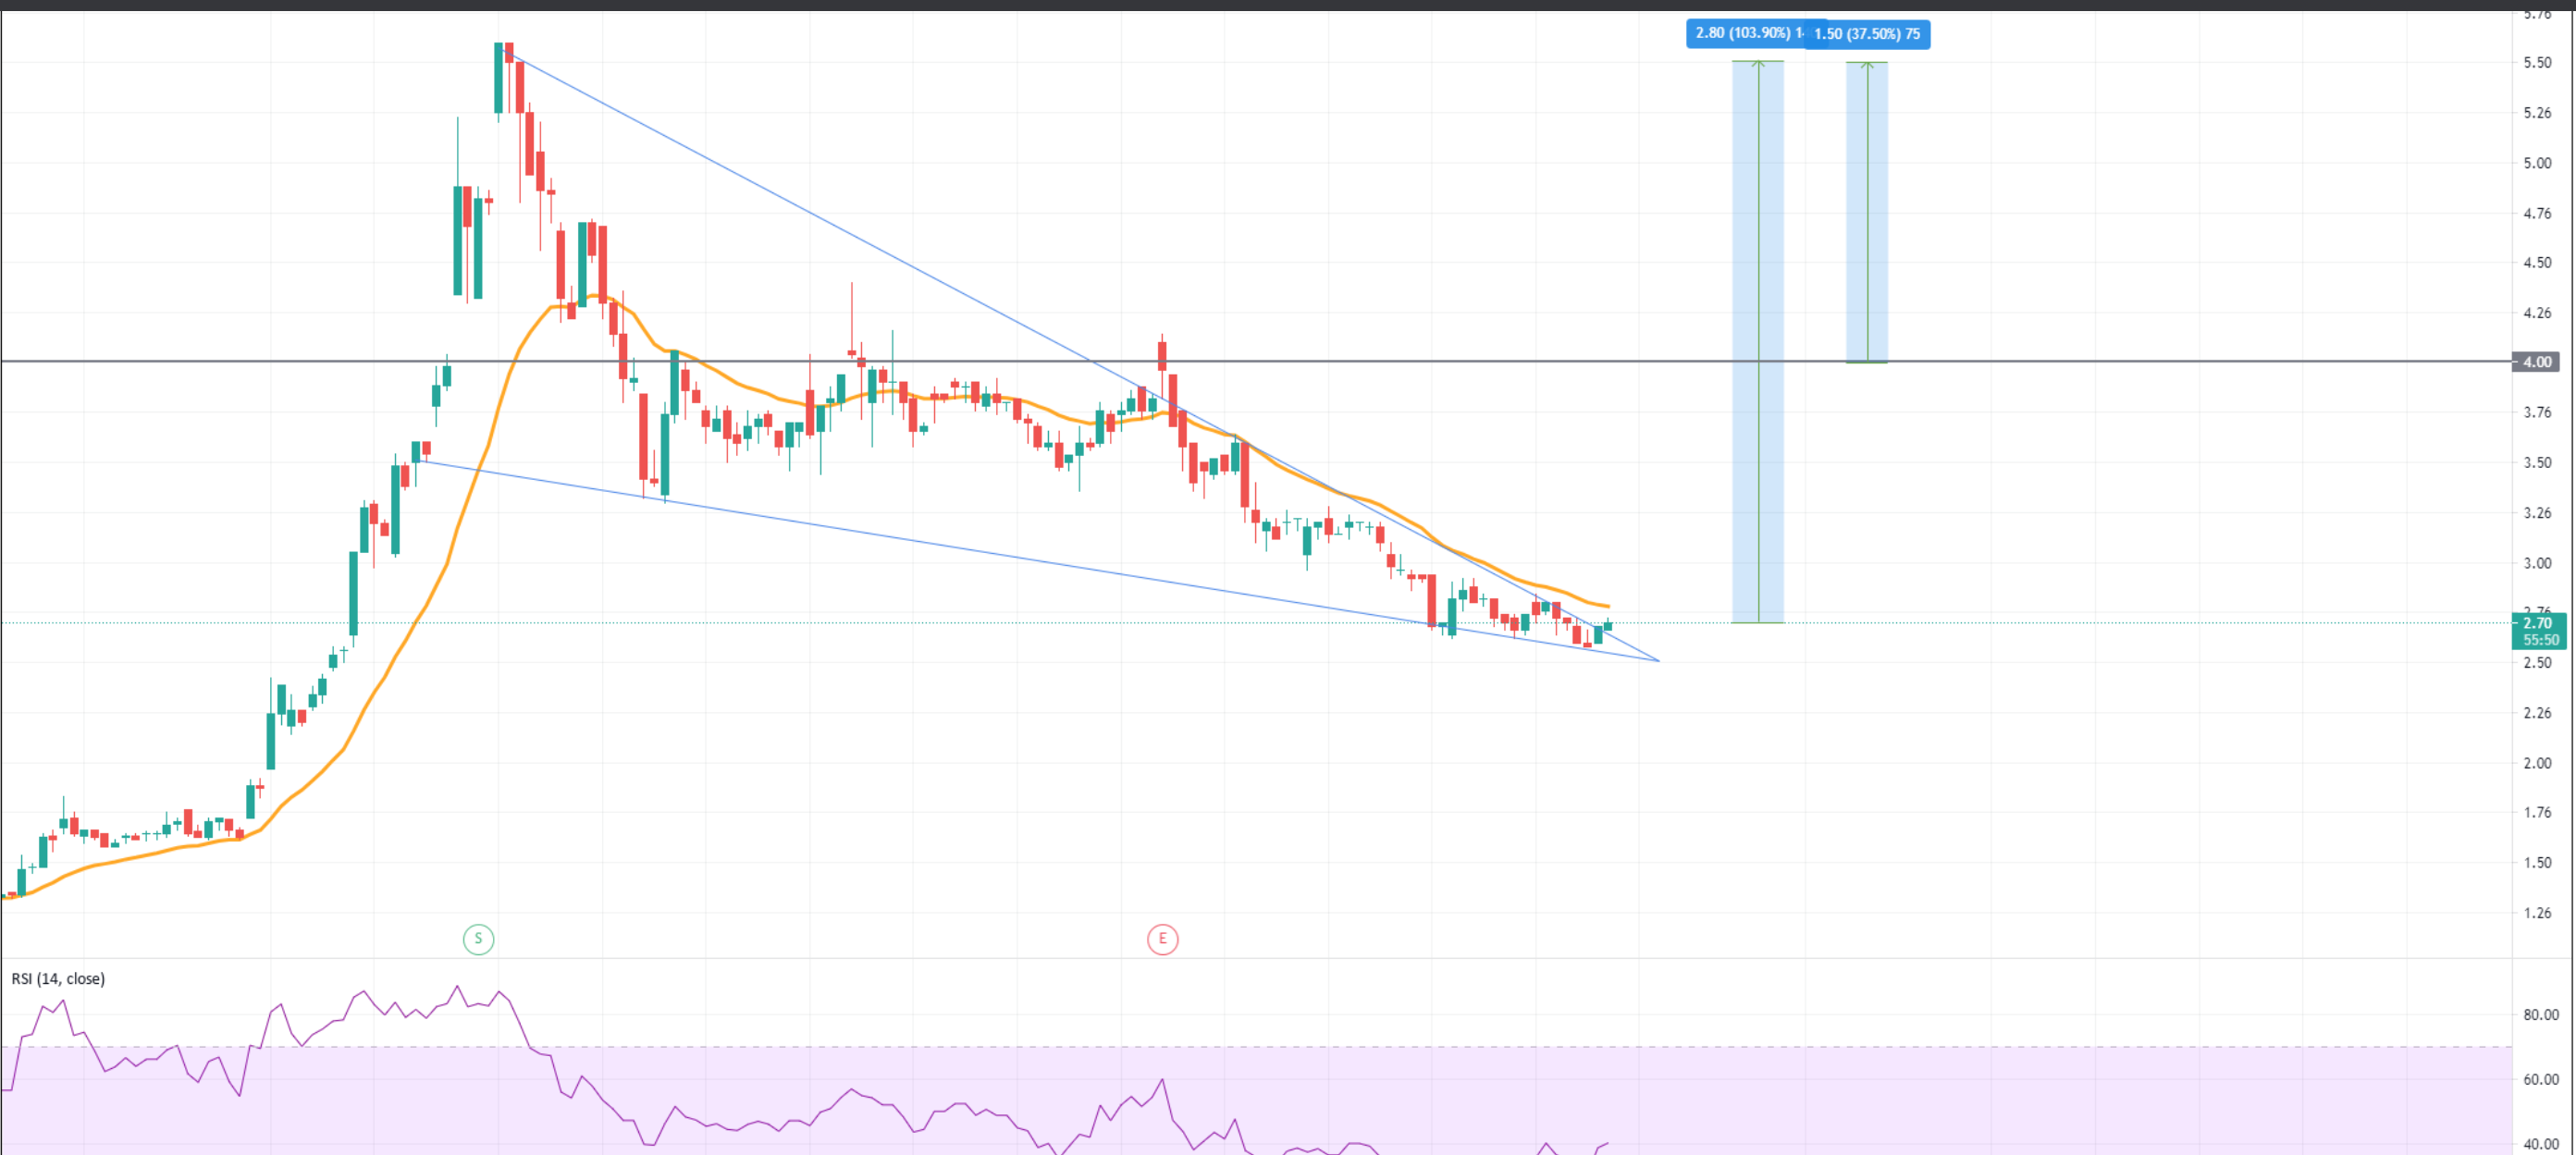Screen dimensions: 2576x1155
Task: Click the green 2.70 current price label
Action: click(2538, 623)
